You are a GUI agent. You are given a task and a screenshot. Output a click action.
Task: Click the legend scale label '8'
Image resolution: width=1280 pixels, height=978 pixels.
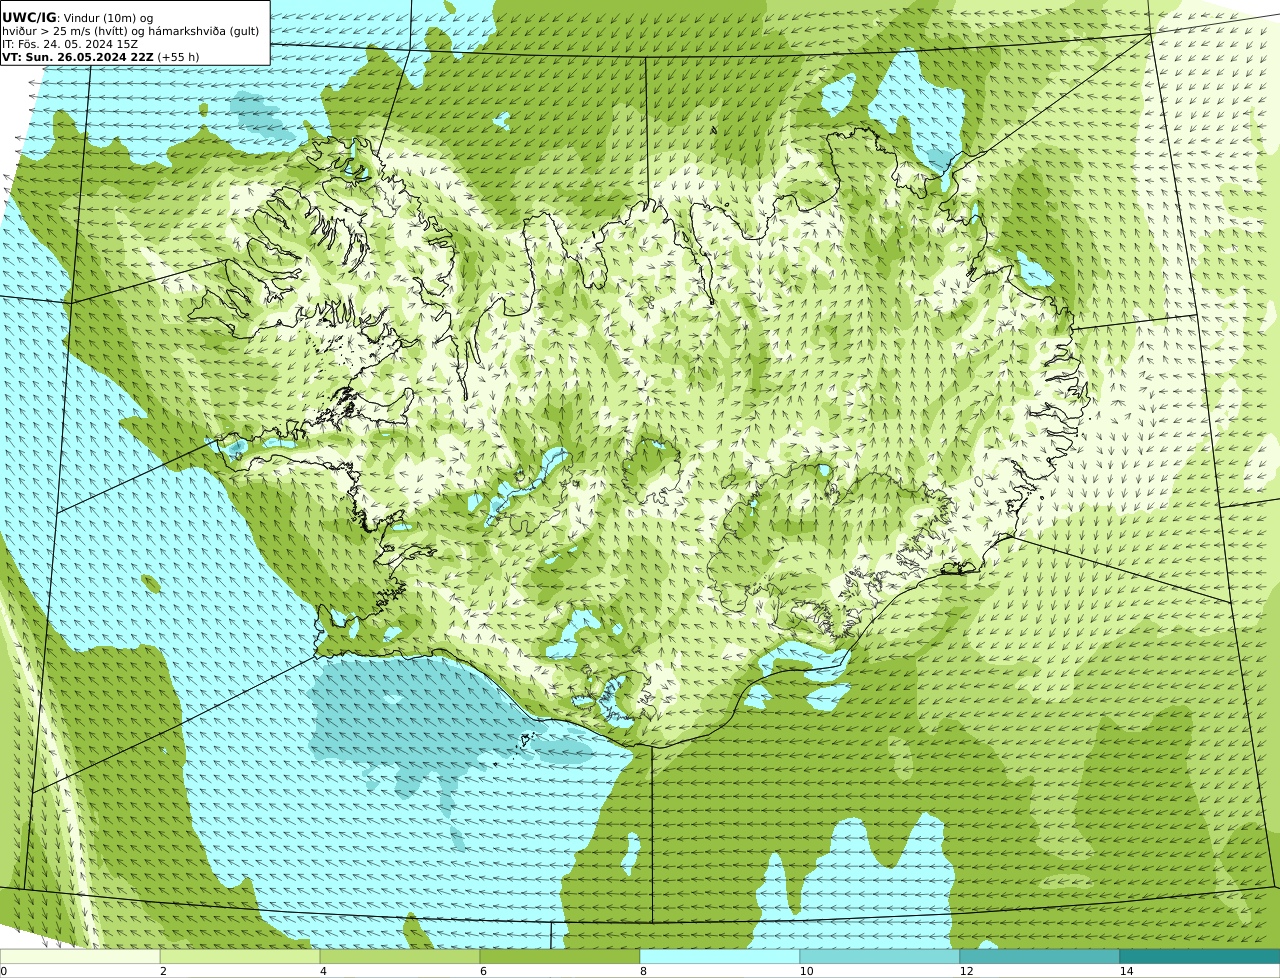(643, 971)
